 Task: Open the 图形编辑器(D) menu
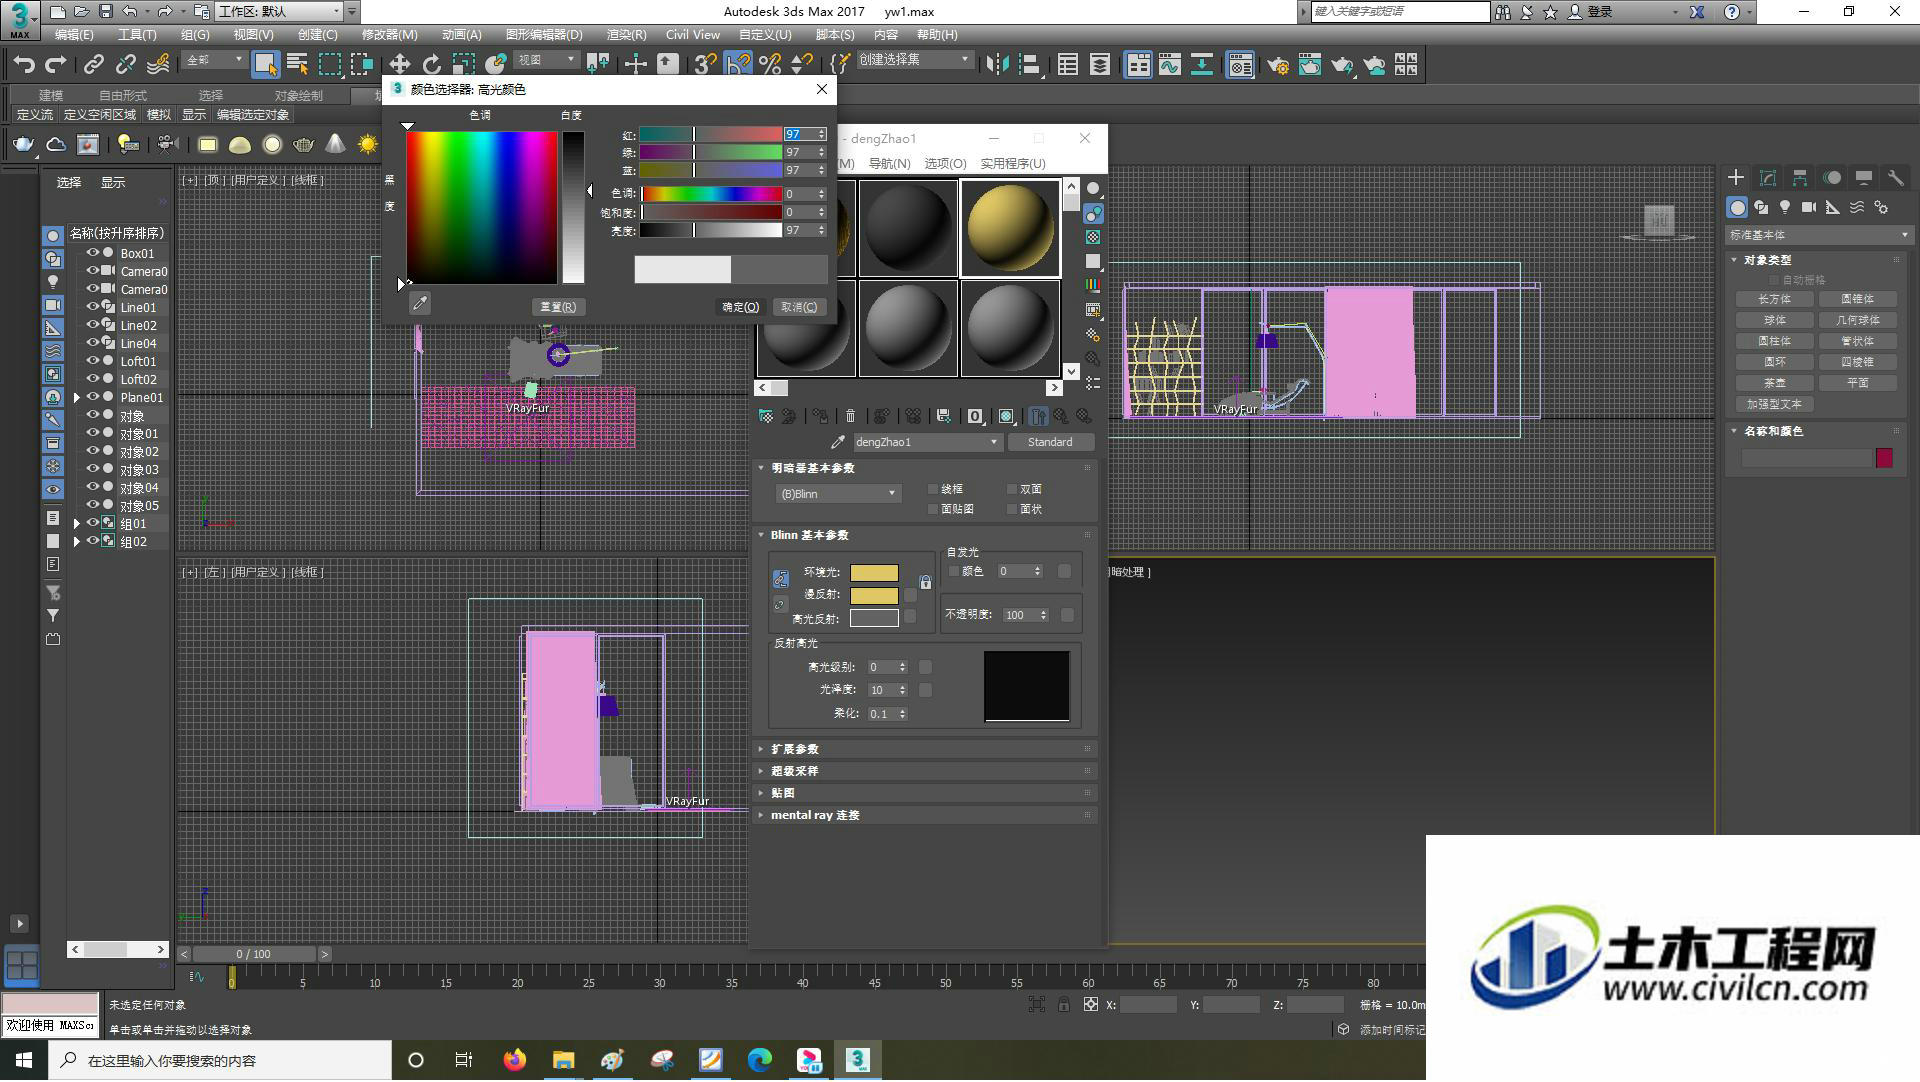544,34
